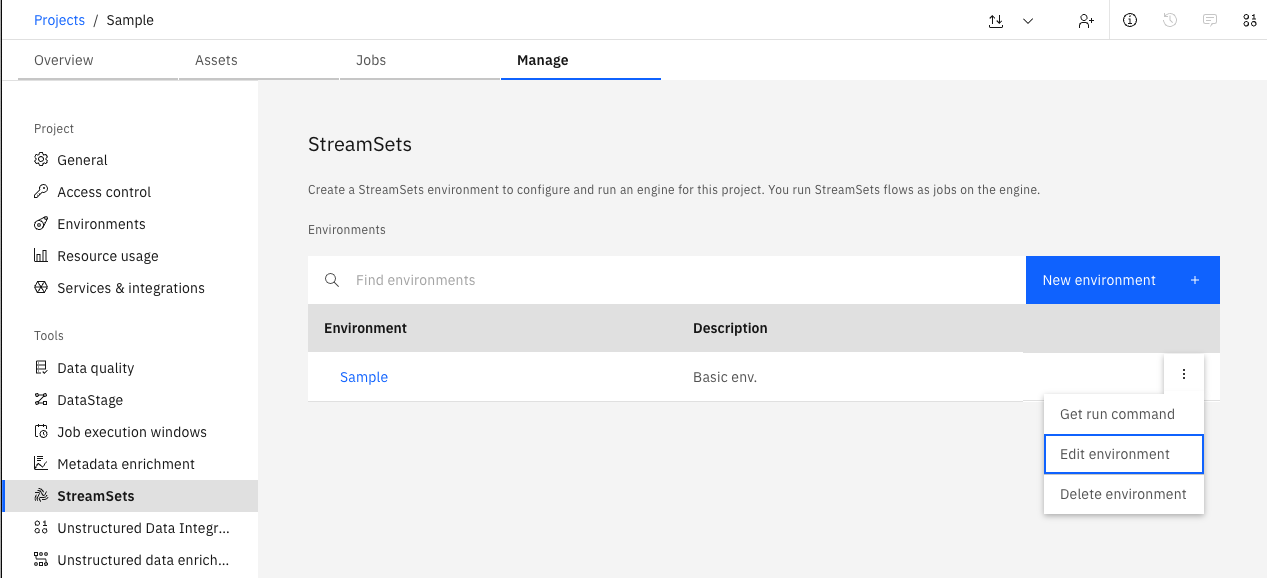This screenshot has height=578, width=1267.
Task: Click the New environment button
Action: 1123,280
